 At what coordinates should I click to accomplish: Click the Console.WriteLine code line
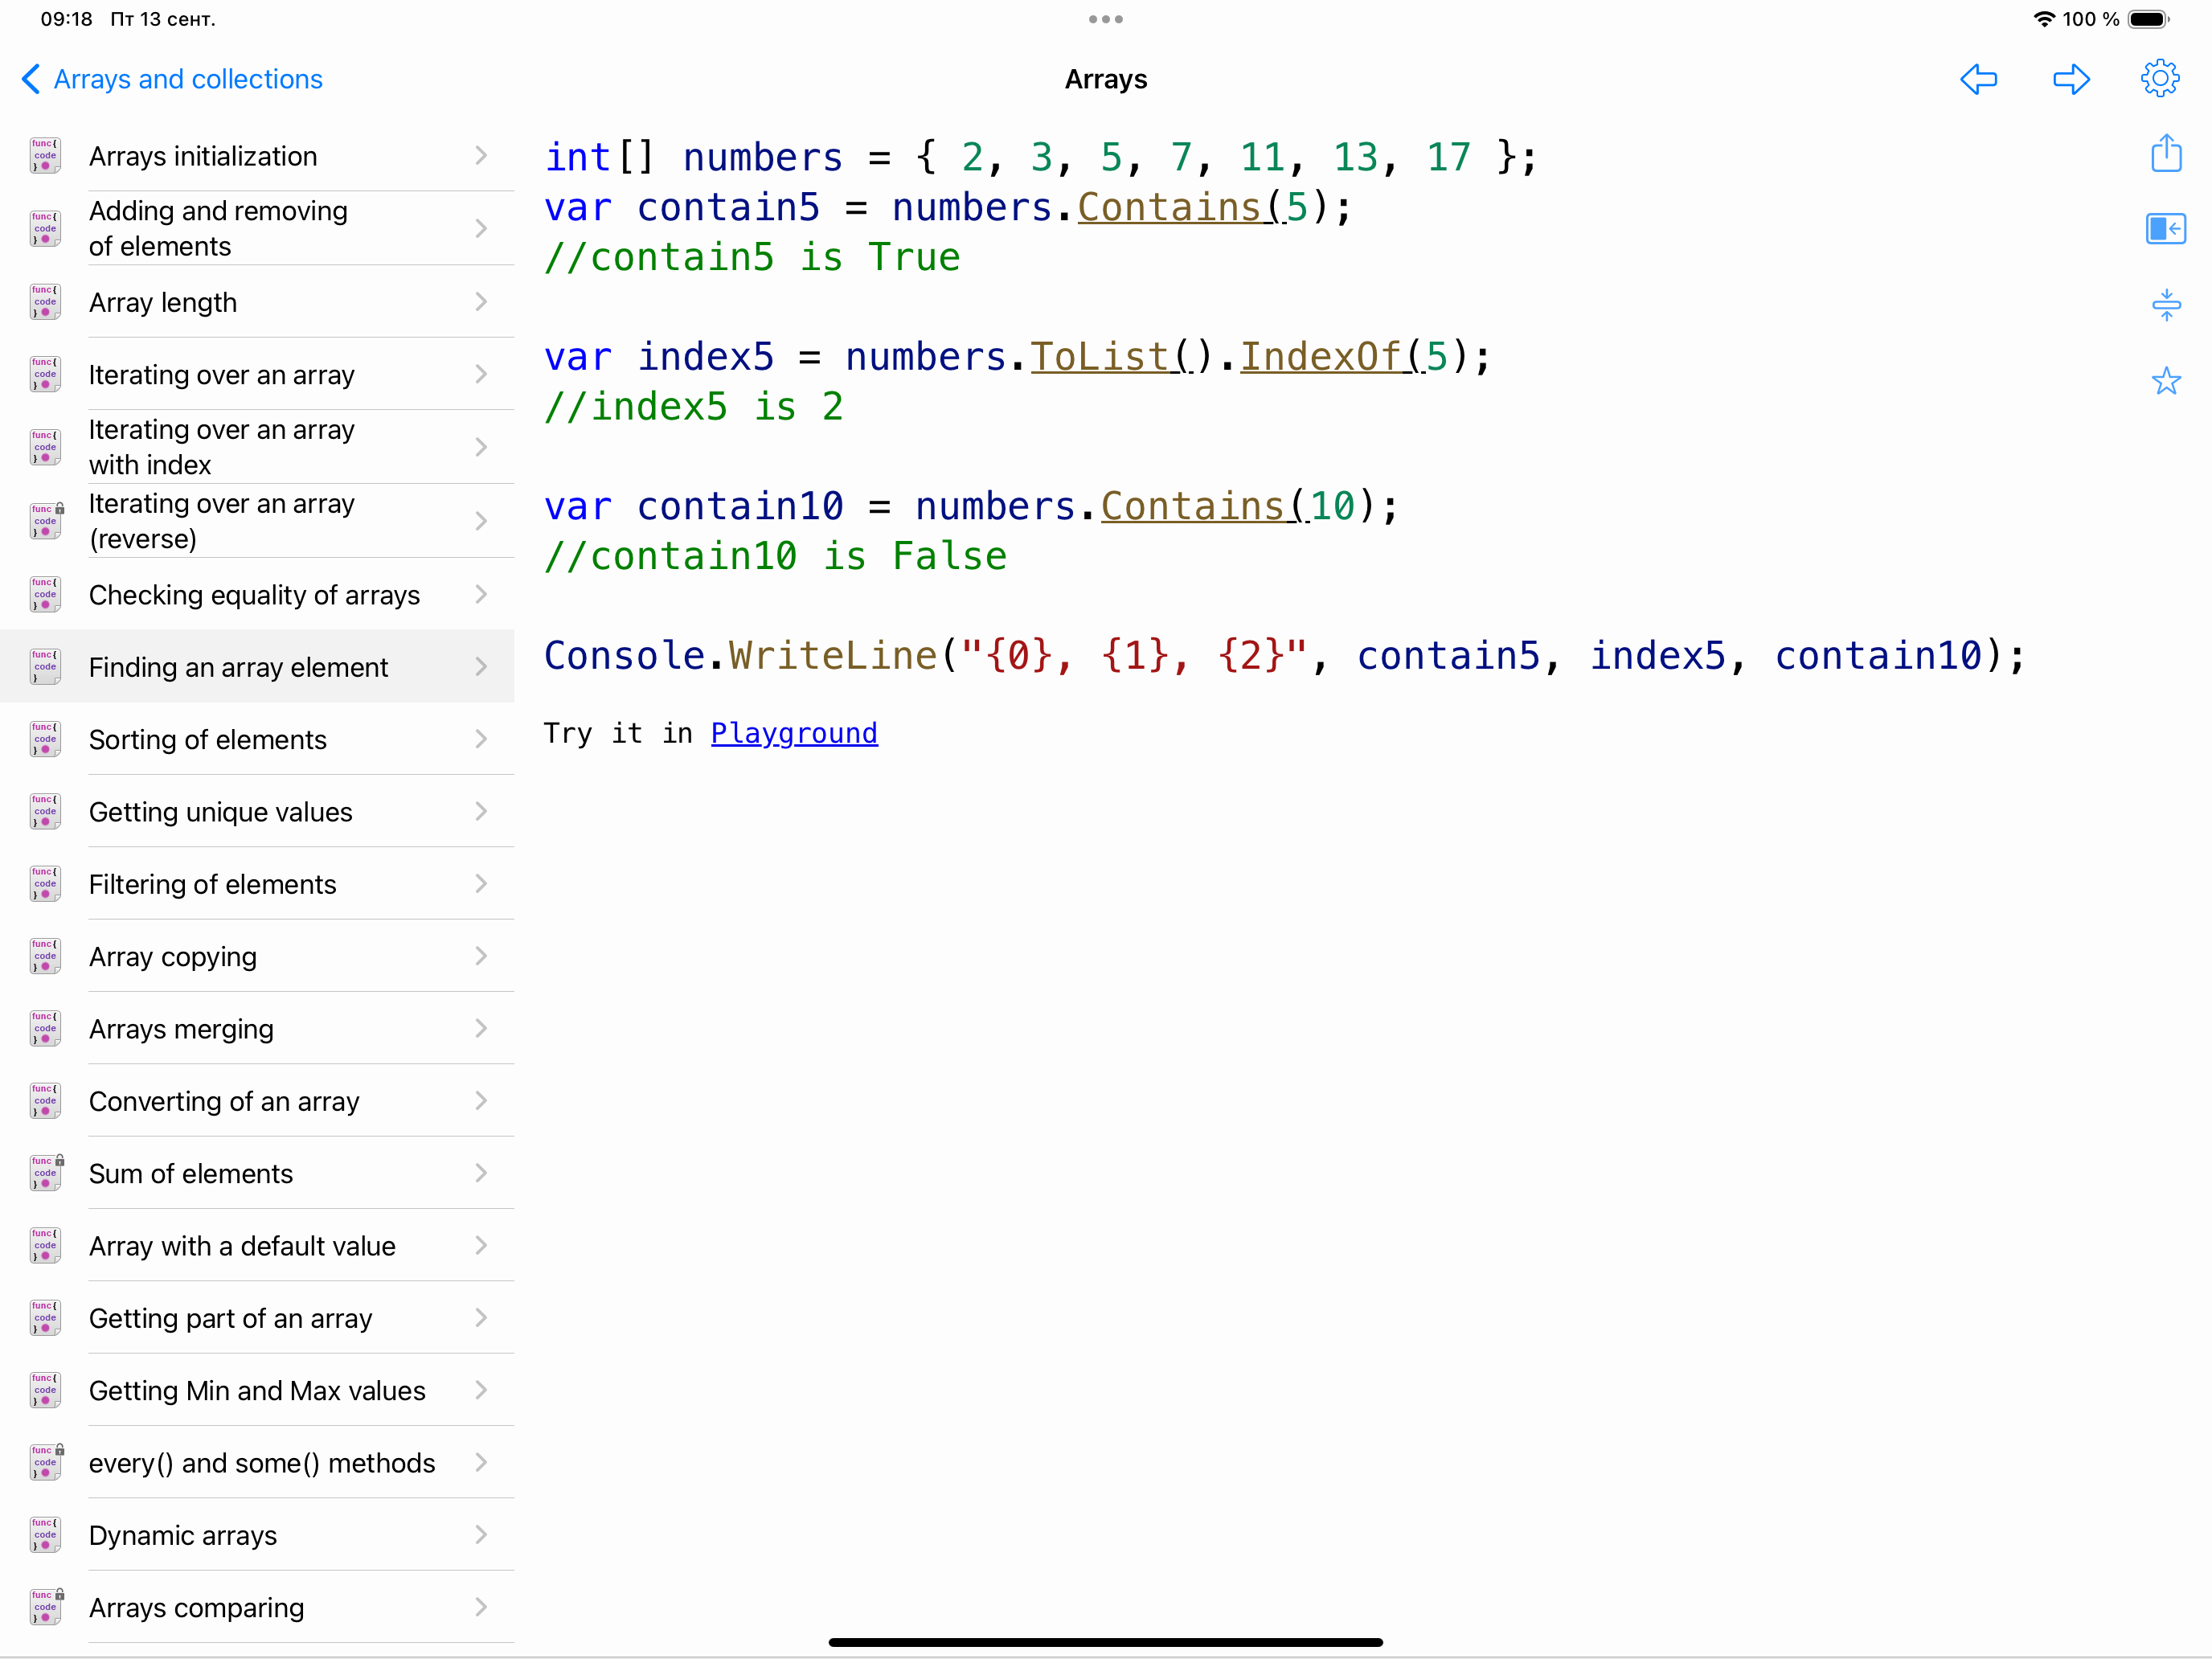(x=1284, y=656)
